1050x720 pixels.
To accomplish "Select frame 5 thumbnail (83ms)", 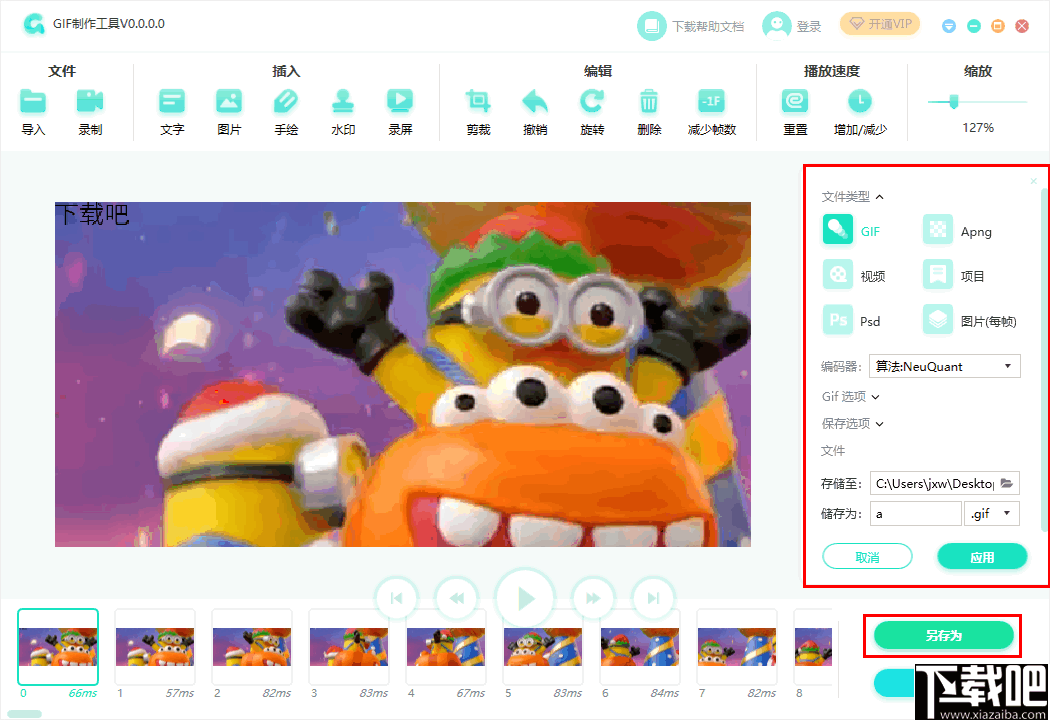I will 543,646.
